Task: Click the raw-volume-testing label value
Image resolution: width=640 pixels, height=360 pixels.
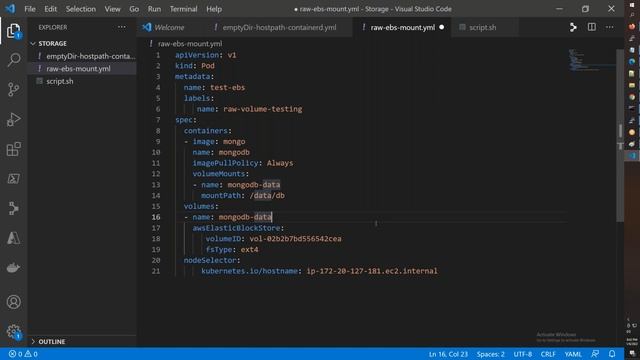Action: pos(263,109)
